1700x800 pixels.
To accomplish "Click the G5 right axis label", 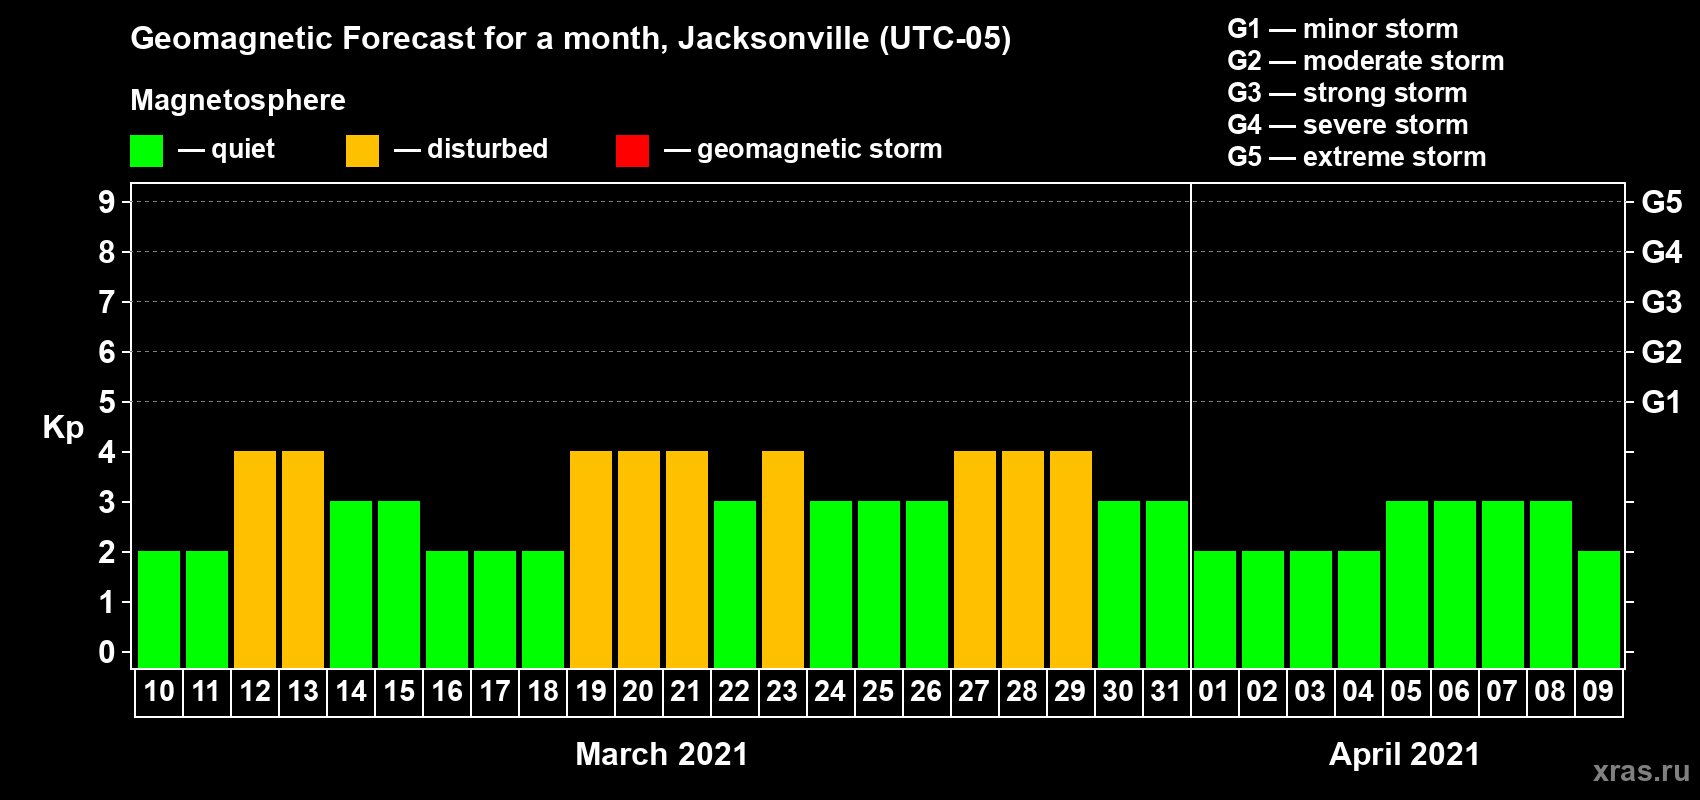I will pos(1662,202).
